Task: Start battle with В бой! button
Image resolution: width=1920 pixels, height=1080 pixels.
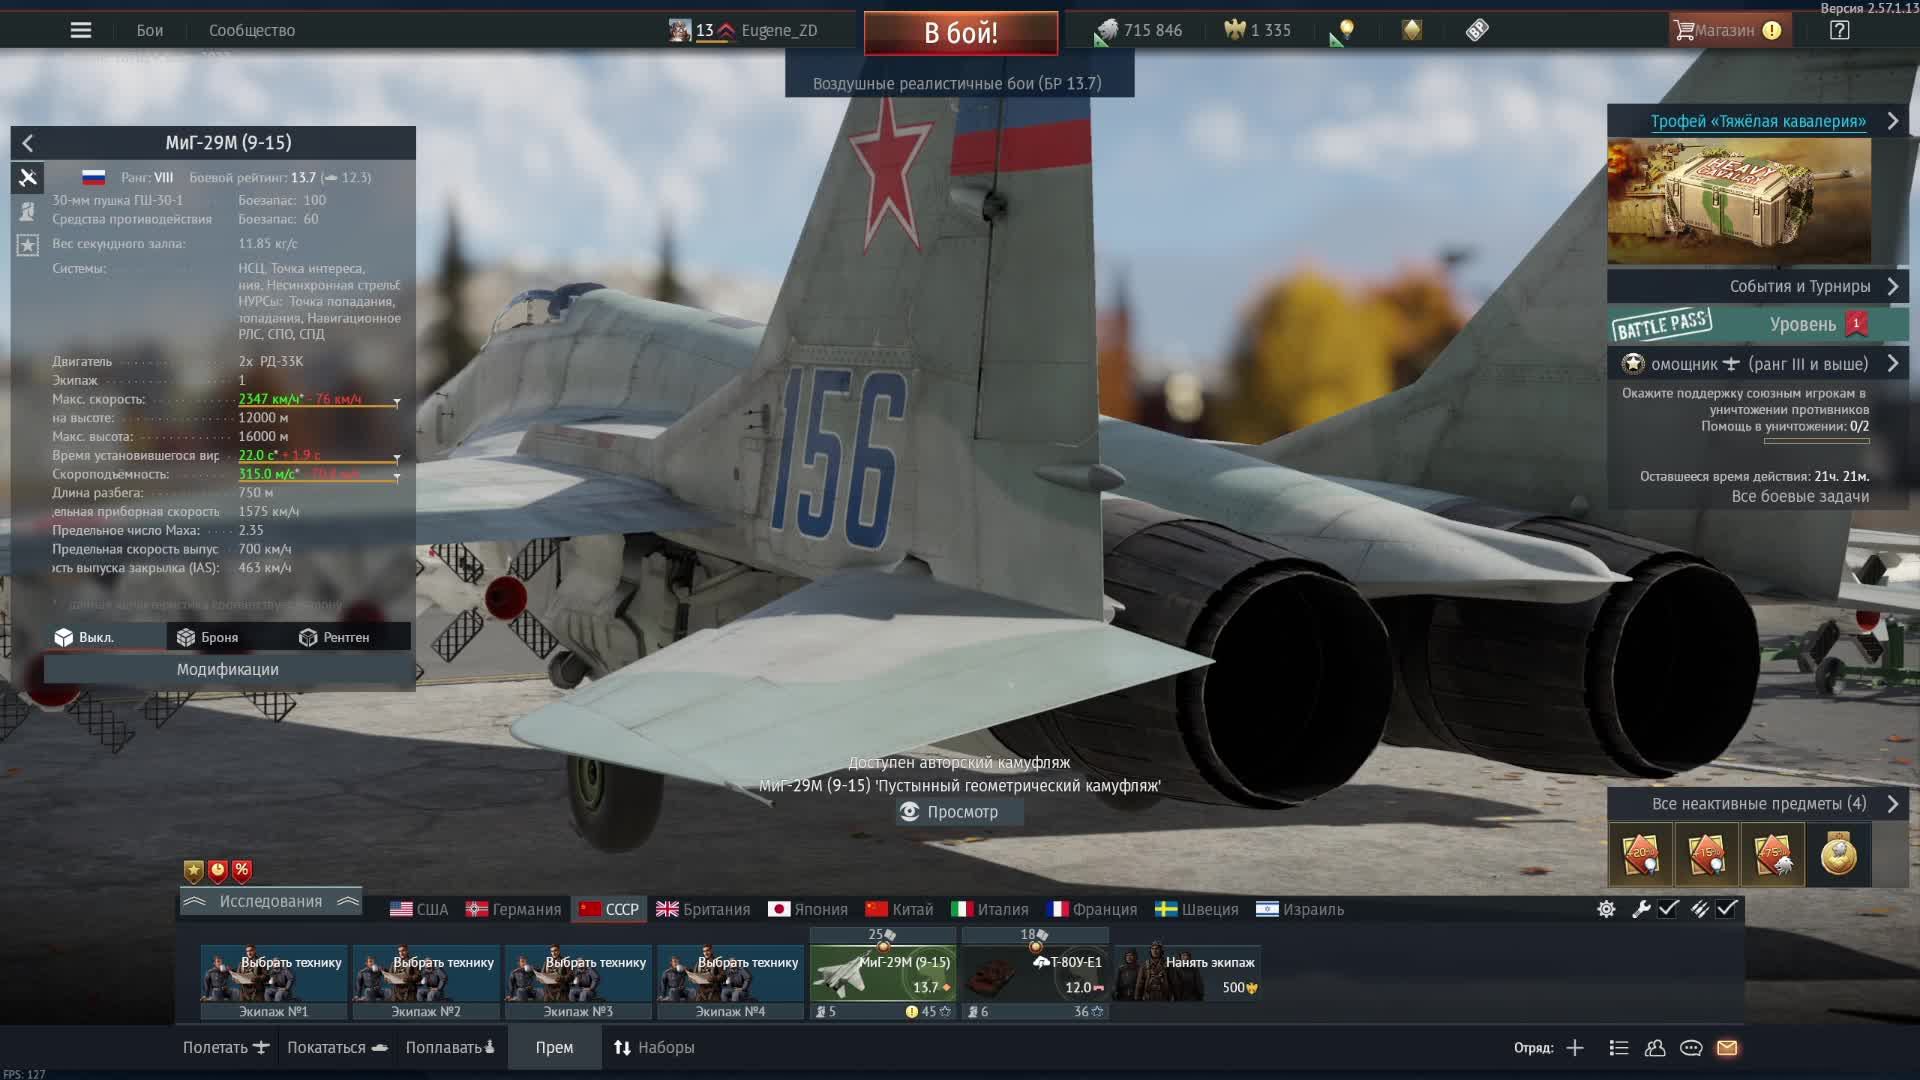Action: (x=960, y=32)
